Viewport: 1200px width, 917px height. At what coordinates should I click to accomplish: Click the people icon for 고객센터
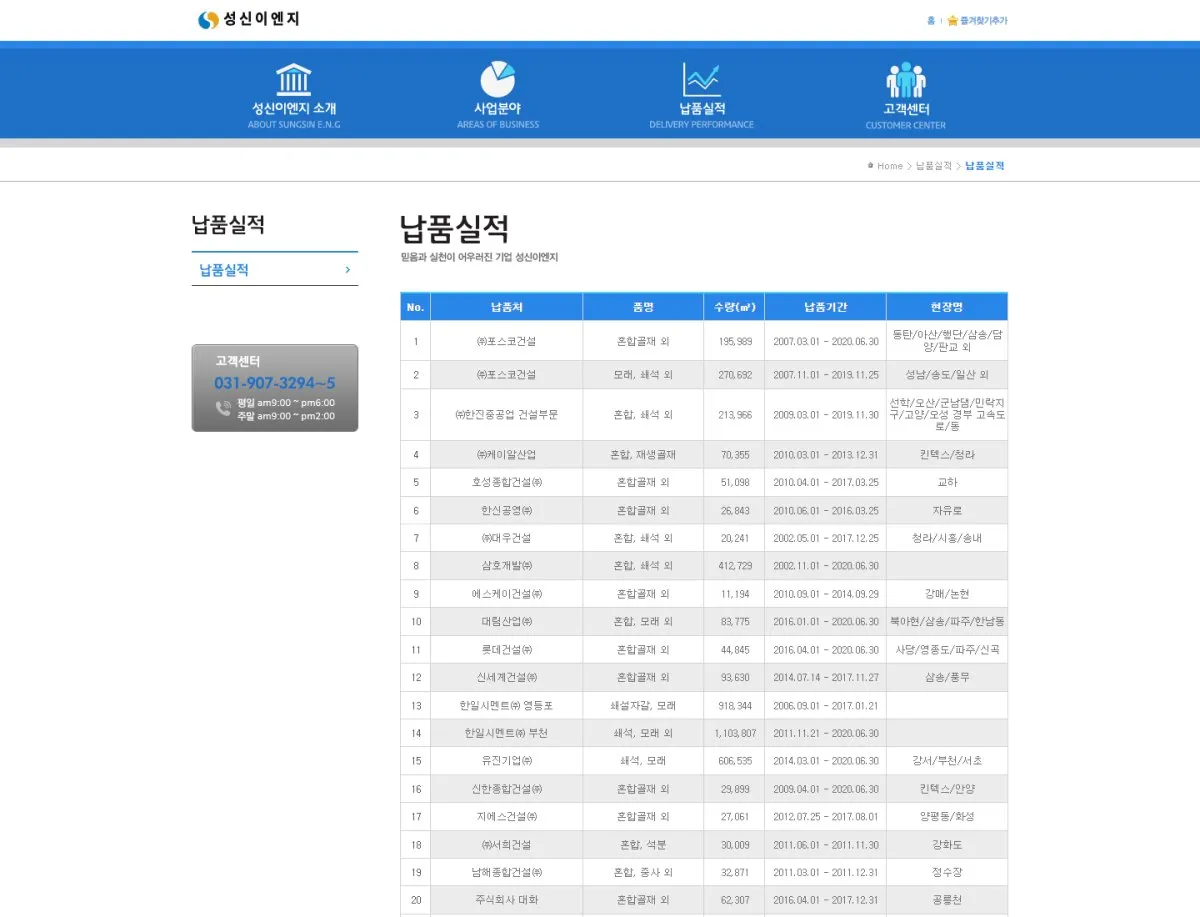pyautogui.click(x=906, y=80)
